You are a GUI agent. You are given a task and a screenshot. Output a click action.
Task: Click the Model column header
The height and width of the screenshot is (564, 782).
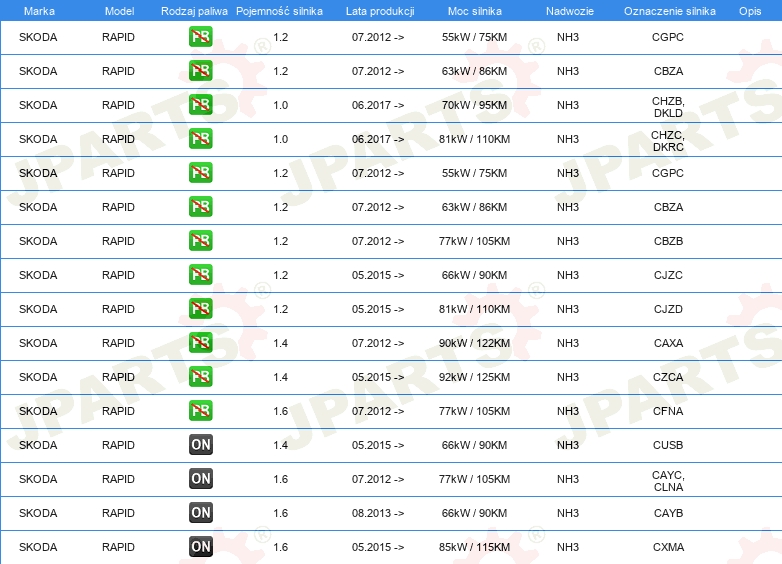pyautogui.click(x=119, y=11)
